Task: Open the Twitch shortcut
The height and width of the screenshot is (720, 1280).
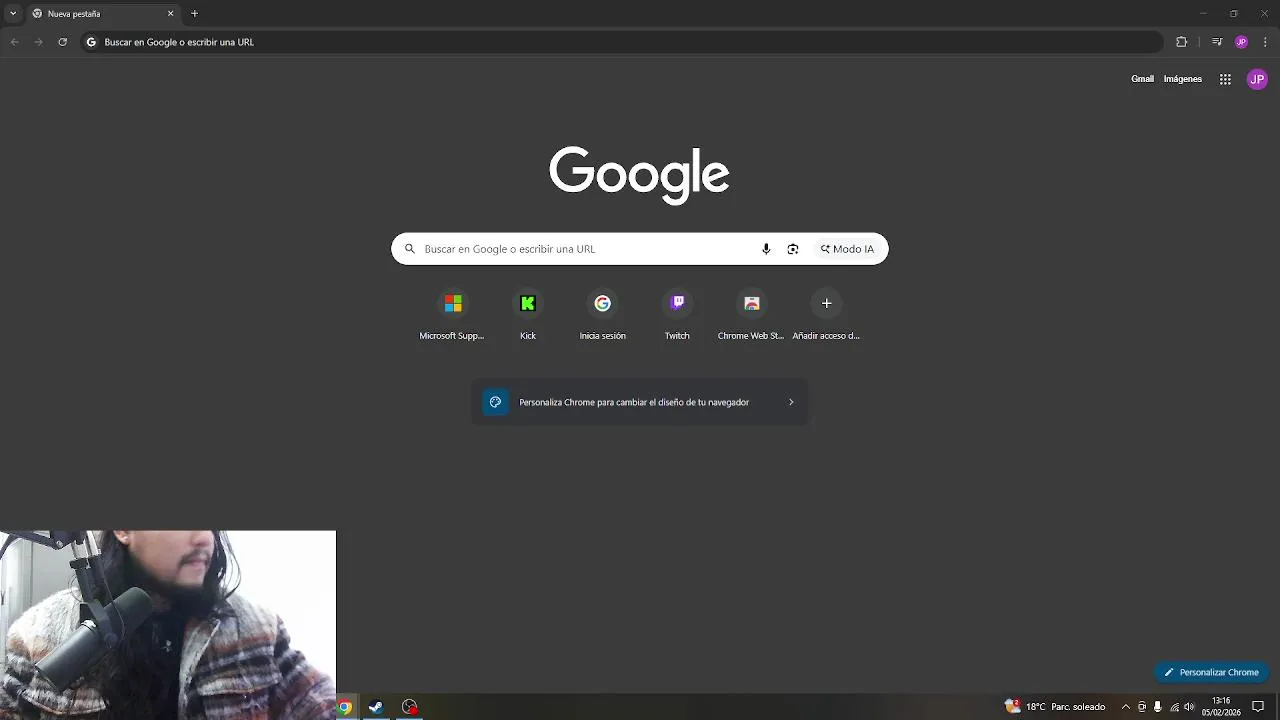Action: [x=677, y=315]
